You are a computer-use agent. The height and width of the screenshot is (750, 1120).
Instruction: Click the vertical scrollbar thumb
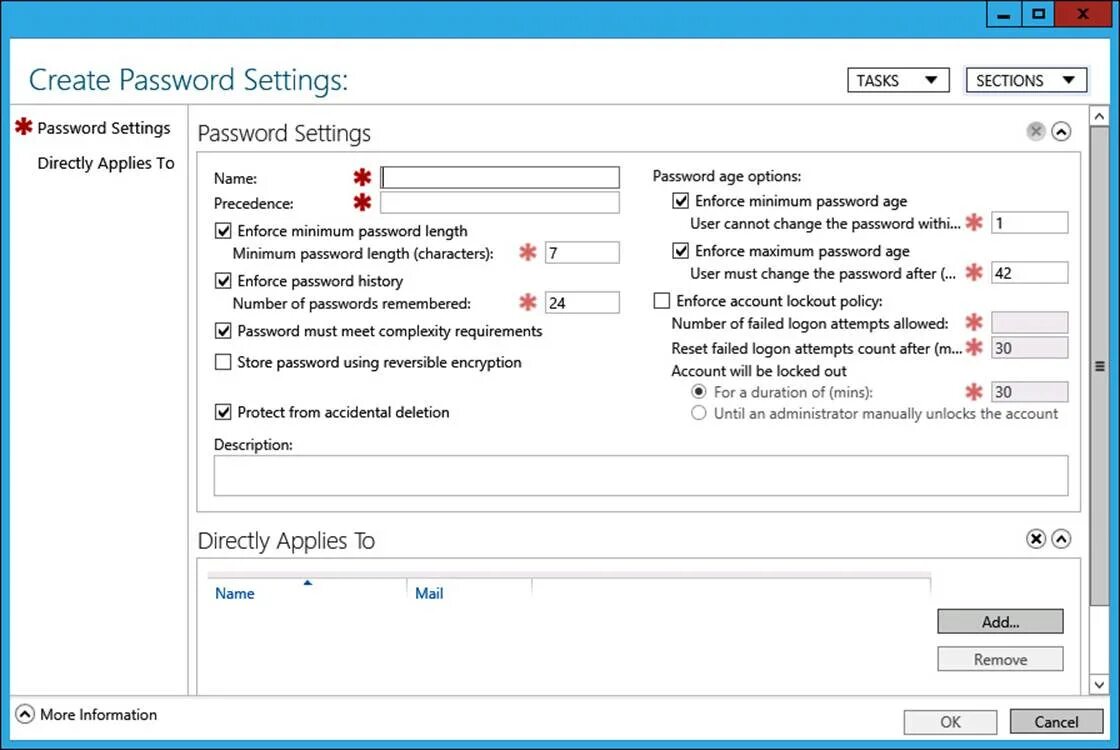click(1099, 366)
